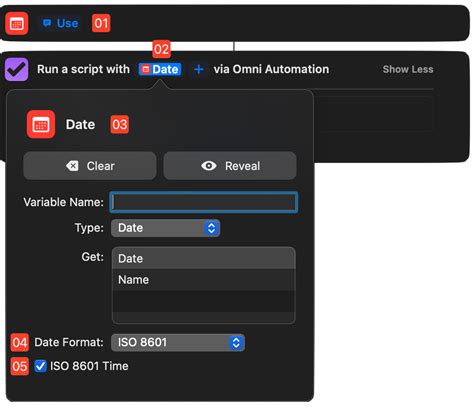Click the 'Run a script with' action text
The height and width of the screenshot is (407, 474).
(x=83, y=69)
